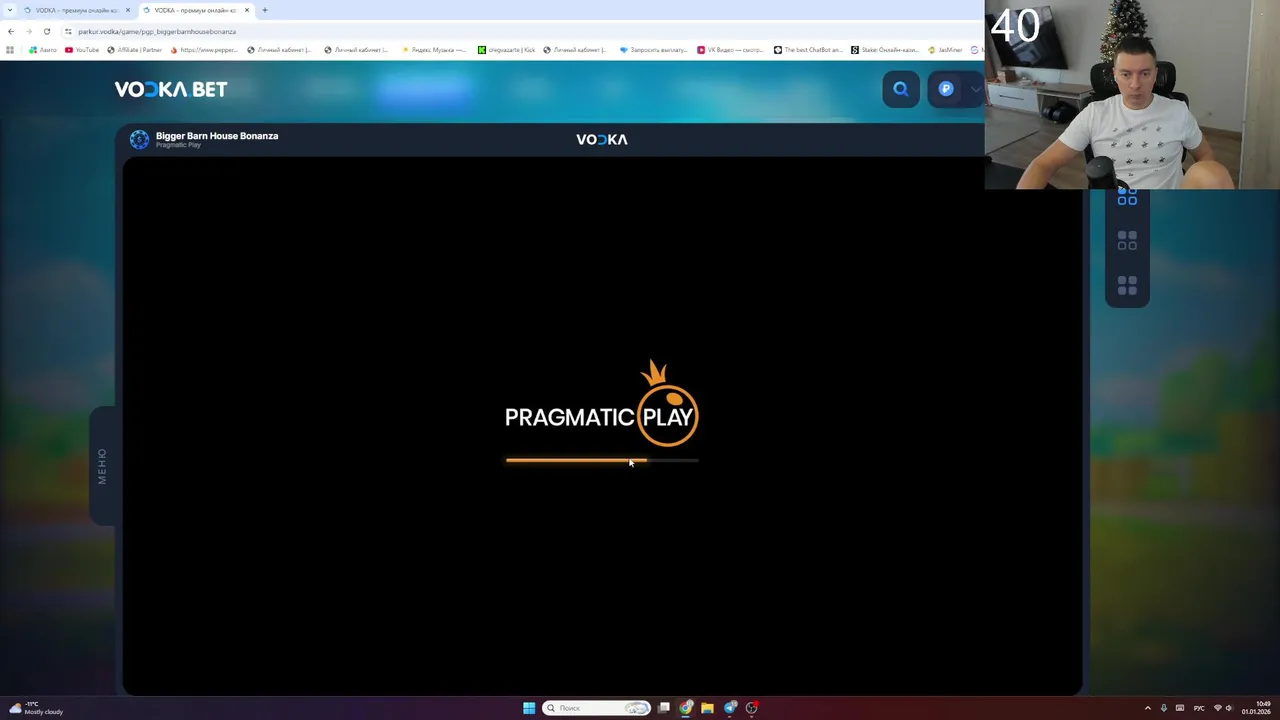Click the Chrome taskbar icon
Image resolution: width=1280 pixels, height=720 pixels.
[686, 708]
